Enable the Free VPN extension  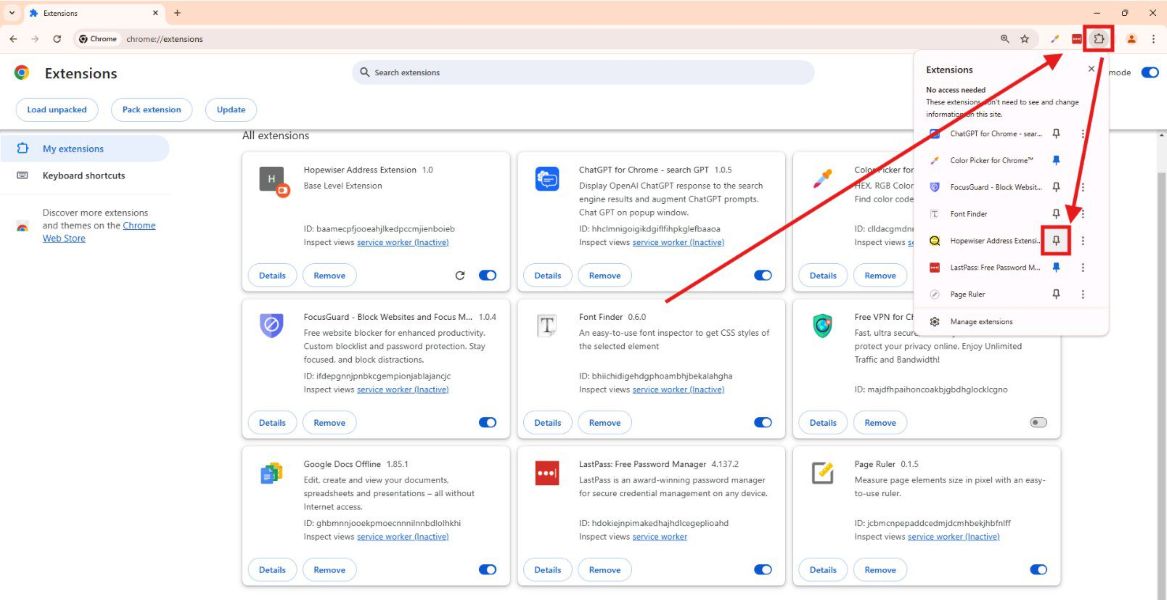pos(1038,423)
